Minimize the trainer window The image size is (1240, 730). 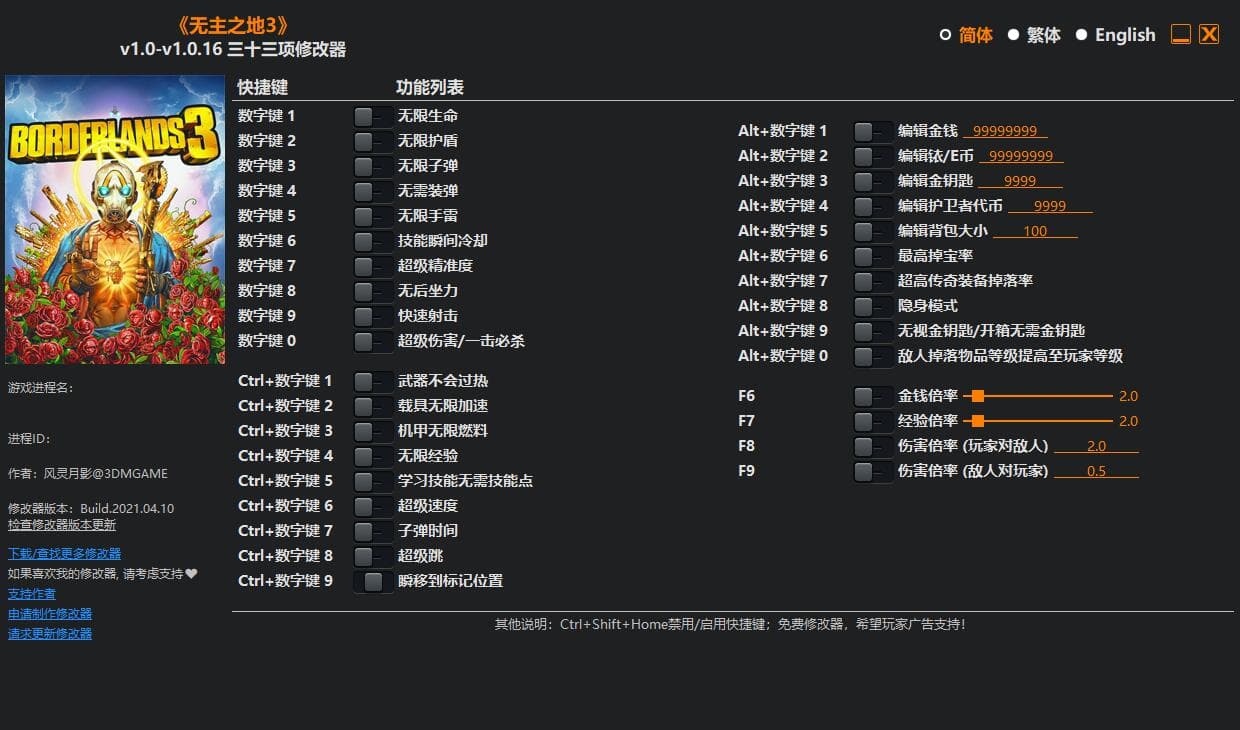pos(1181,35)
